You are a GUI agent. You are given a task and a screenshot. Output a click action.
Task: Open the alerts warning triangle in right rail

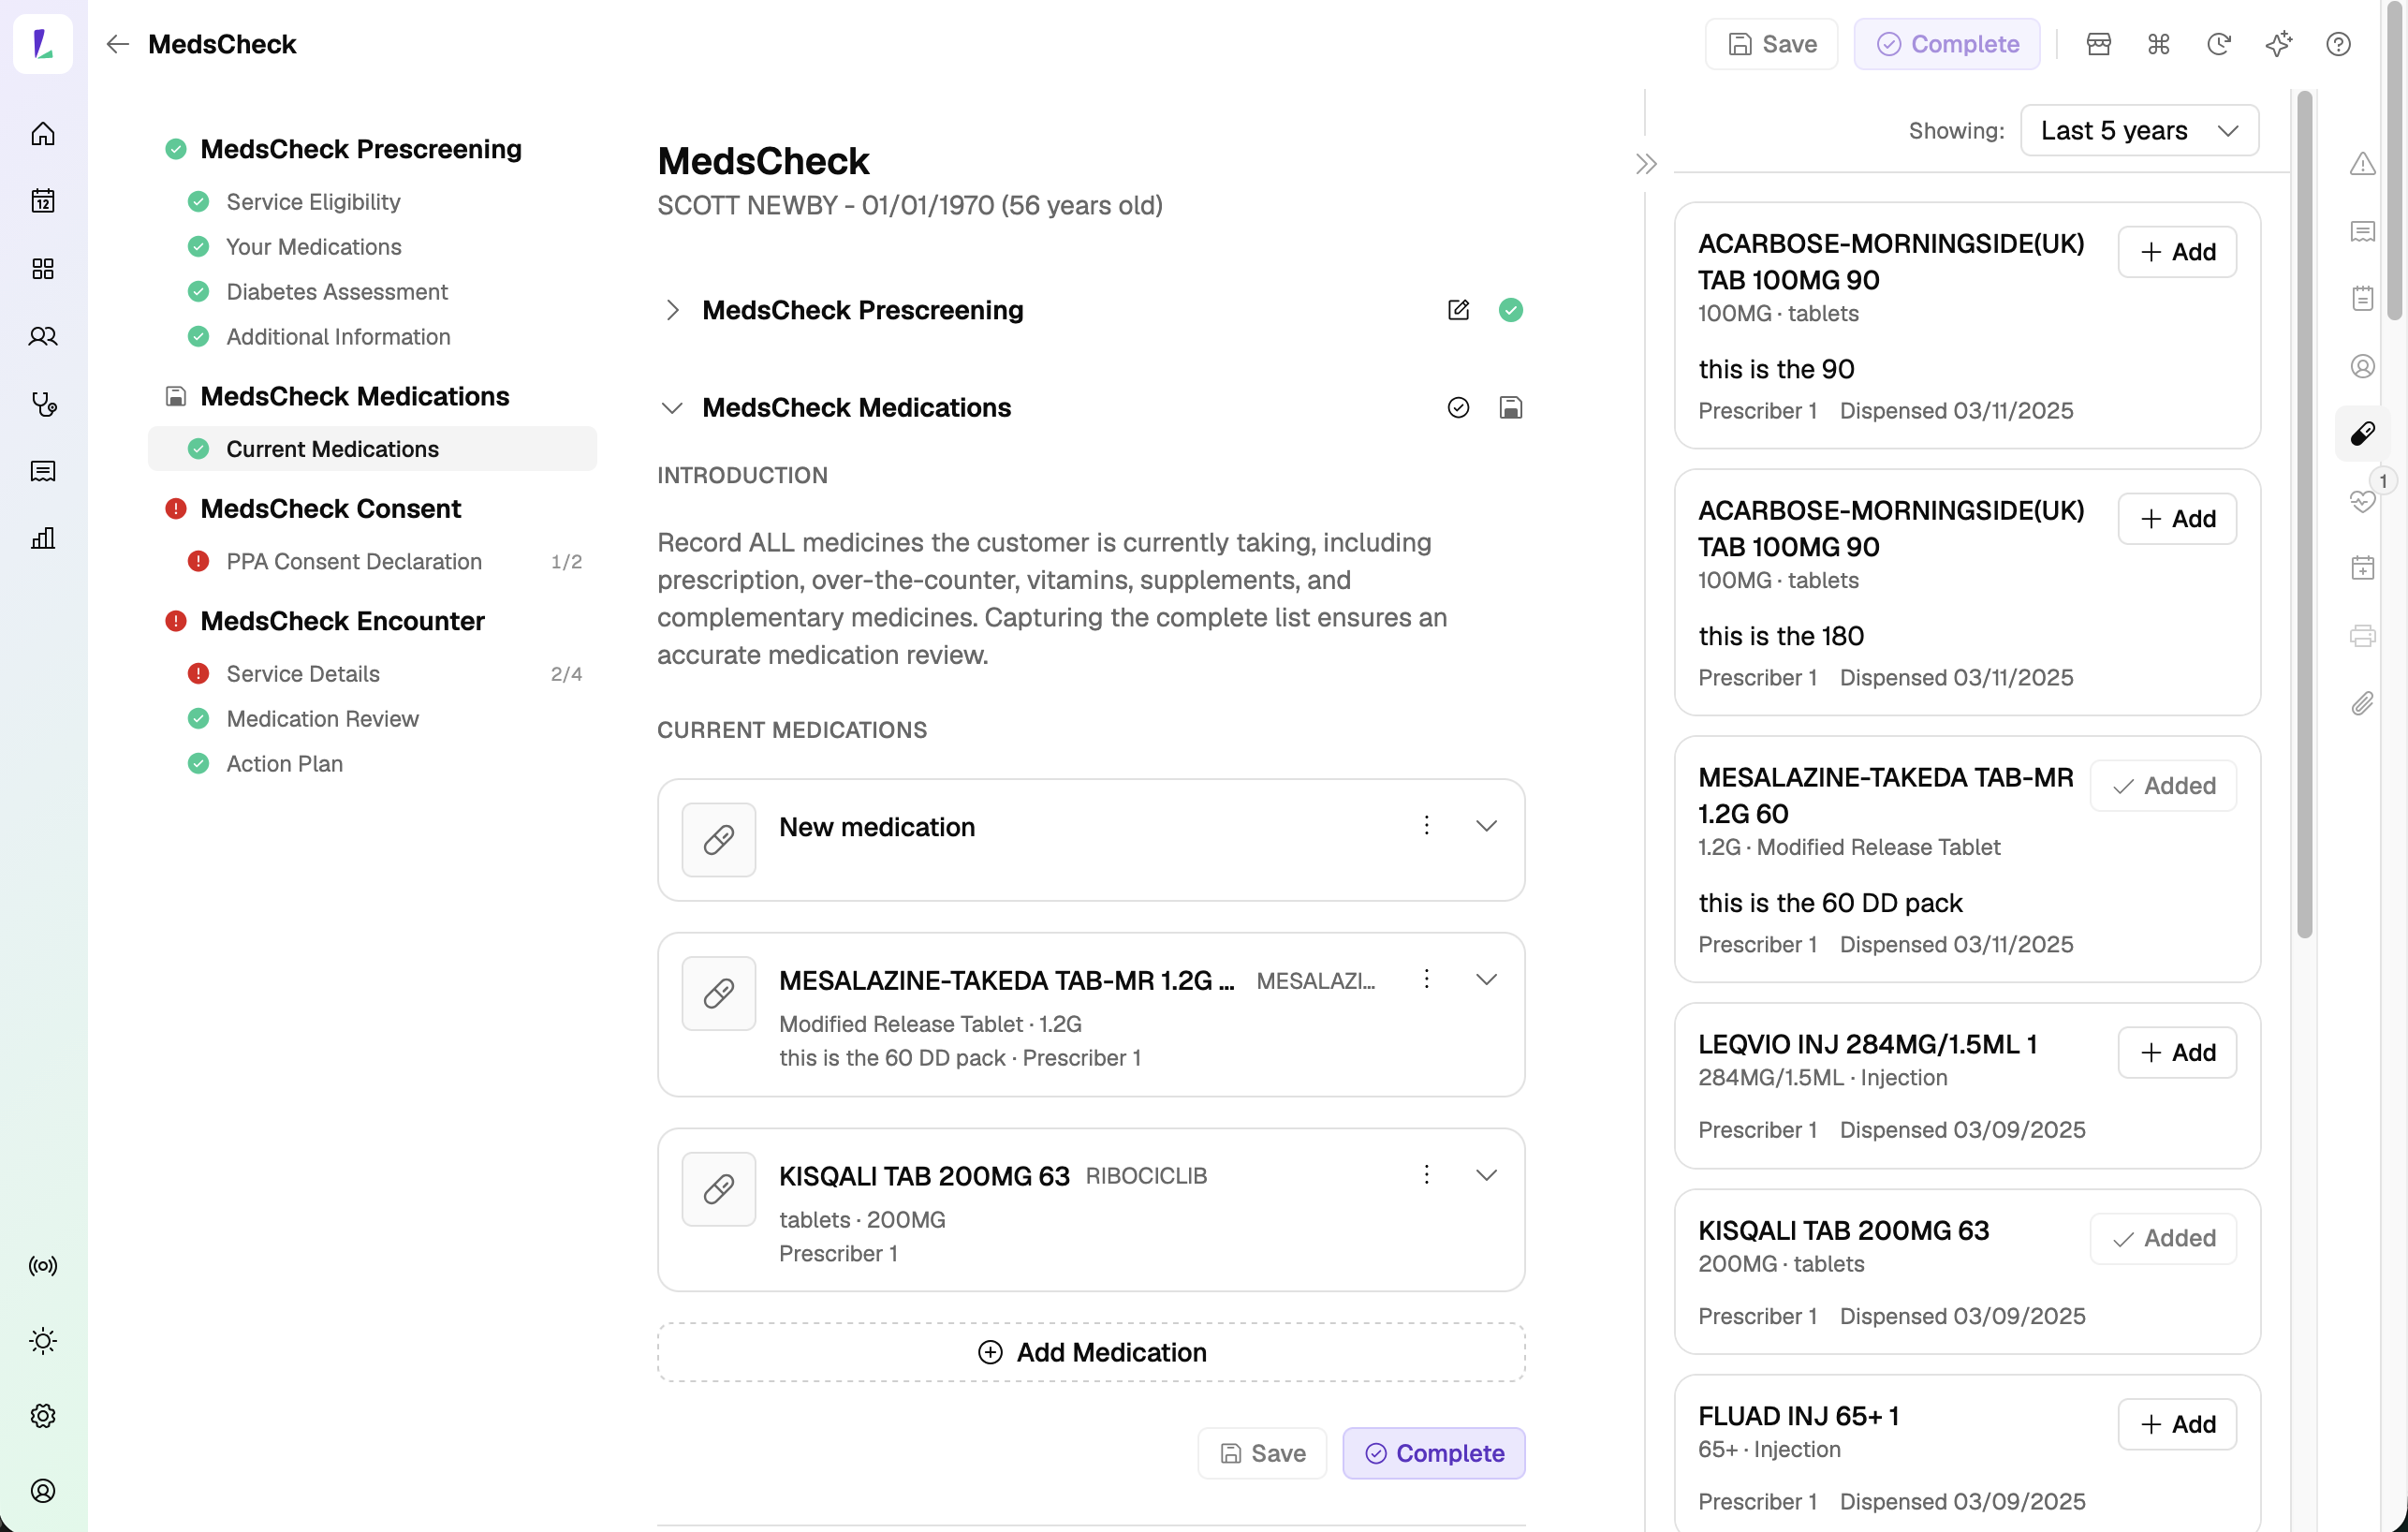(2363, 164)
